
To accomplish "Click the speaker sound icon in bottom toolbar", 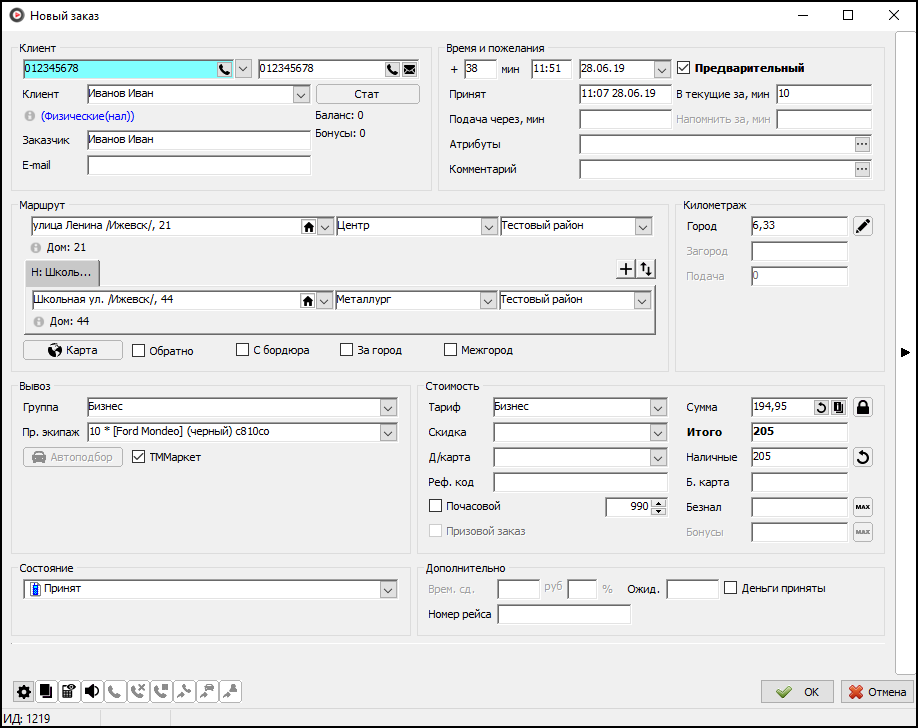I will 92,691.
